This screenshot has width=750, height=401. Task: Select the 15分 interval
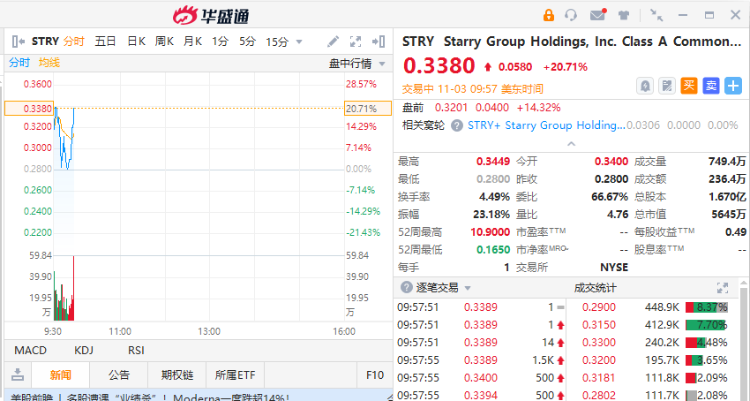coord(277,42)
